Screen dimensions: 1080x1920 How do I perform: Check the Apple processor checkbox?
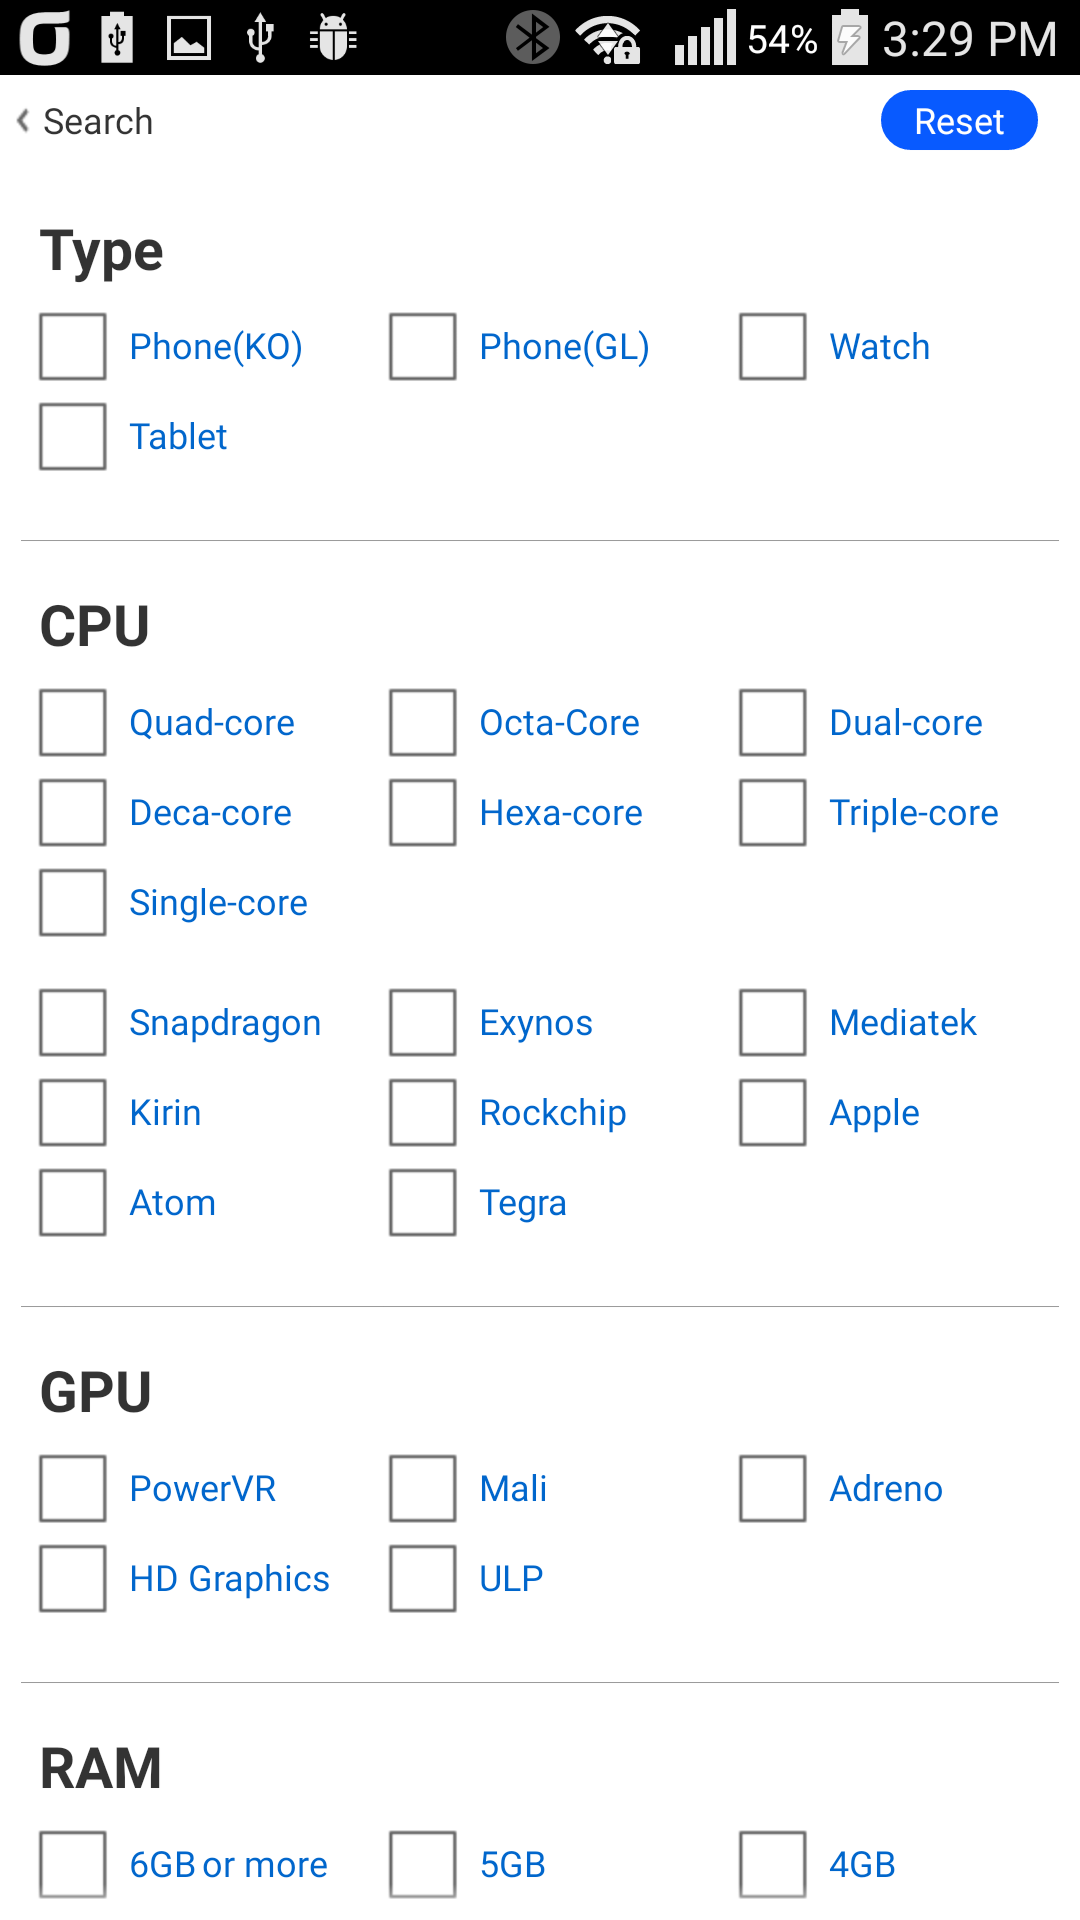coord(773,1113)
